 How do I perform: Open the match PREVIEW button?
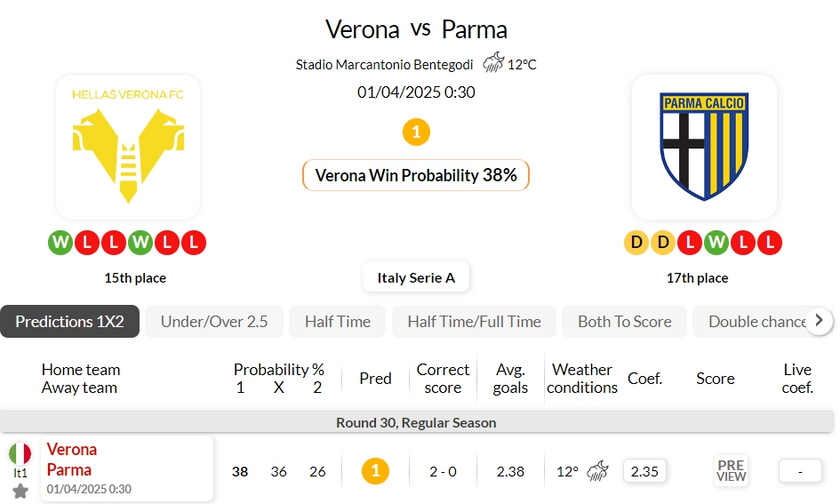[x=731, y=470]
